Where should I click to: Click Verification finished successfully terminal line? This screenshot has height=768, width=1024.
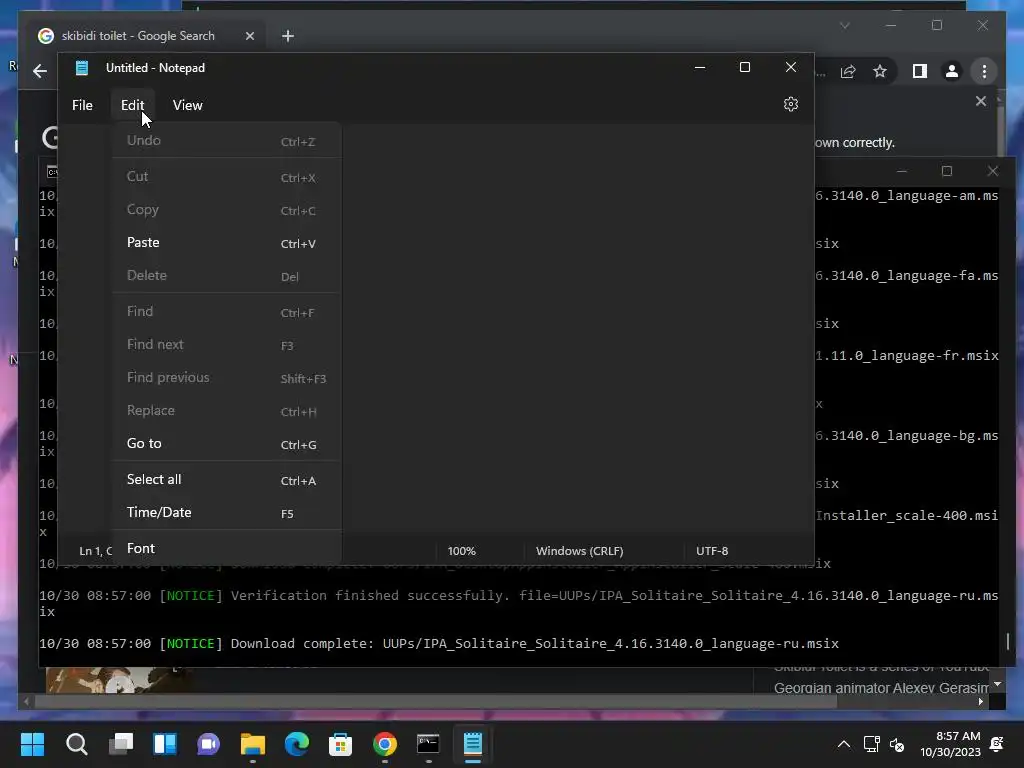click(x=519, y=603)
